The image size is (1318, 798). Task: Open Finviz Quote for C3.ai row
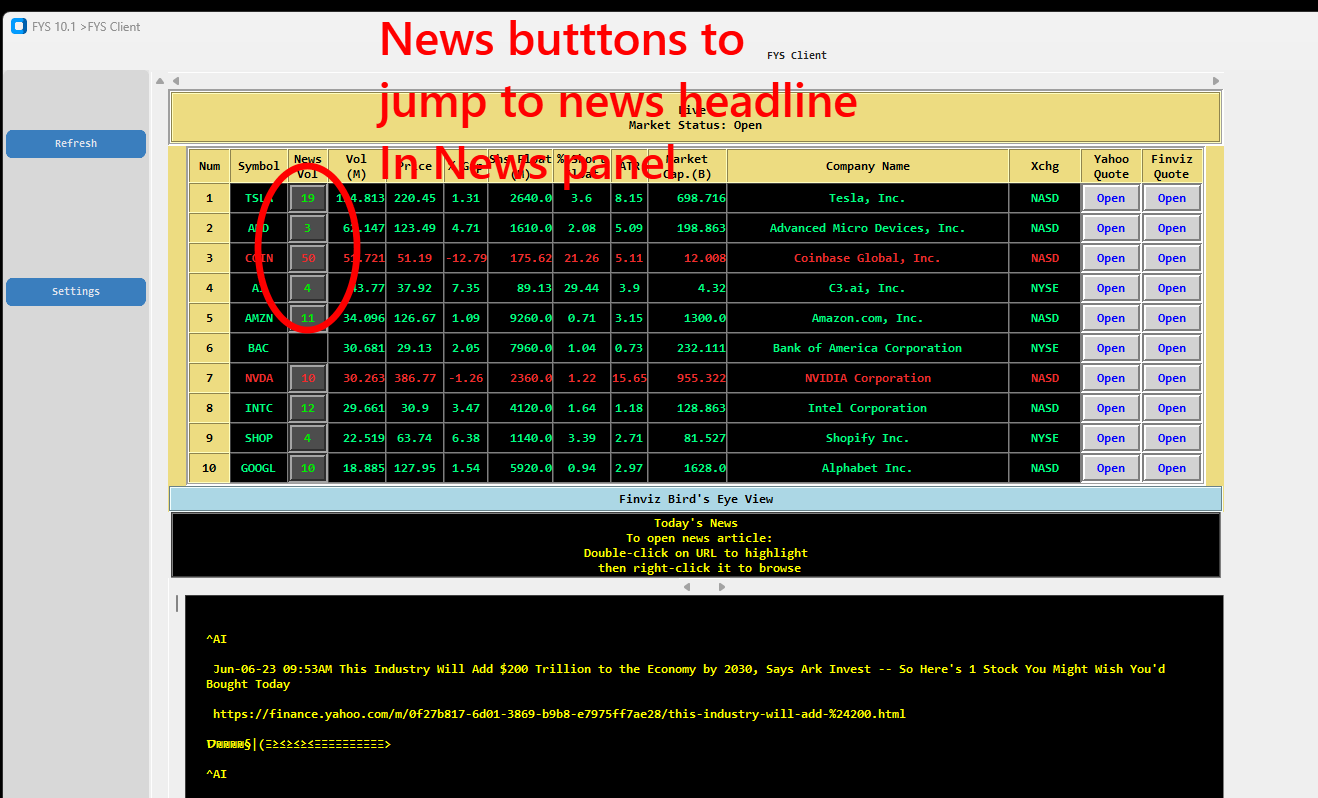1172,288
